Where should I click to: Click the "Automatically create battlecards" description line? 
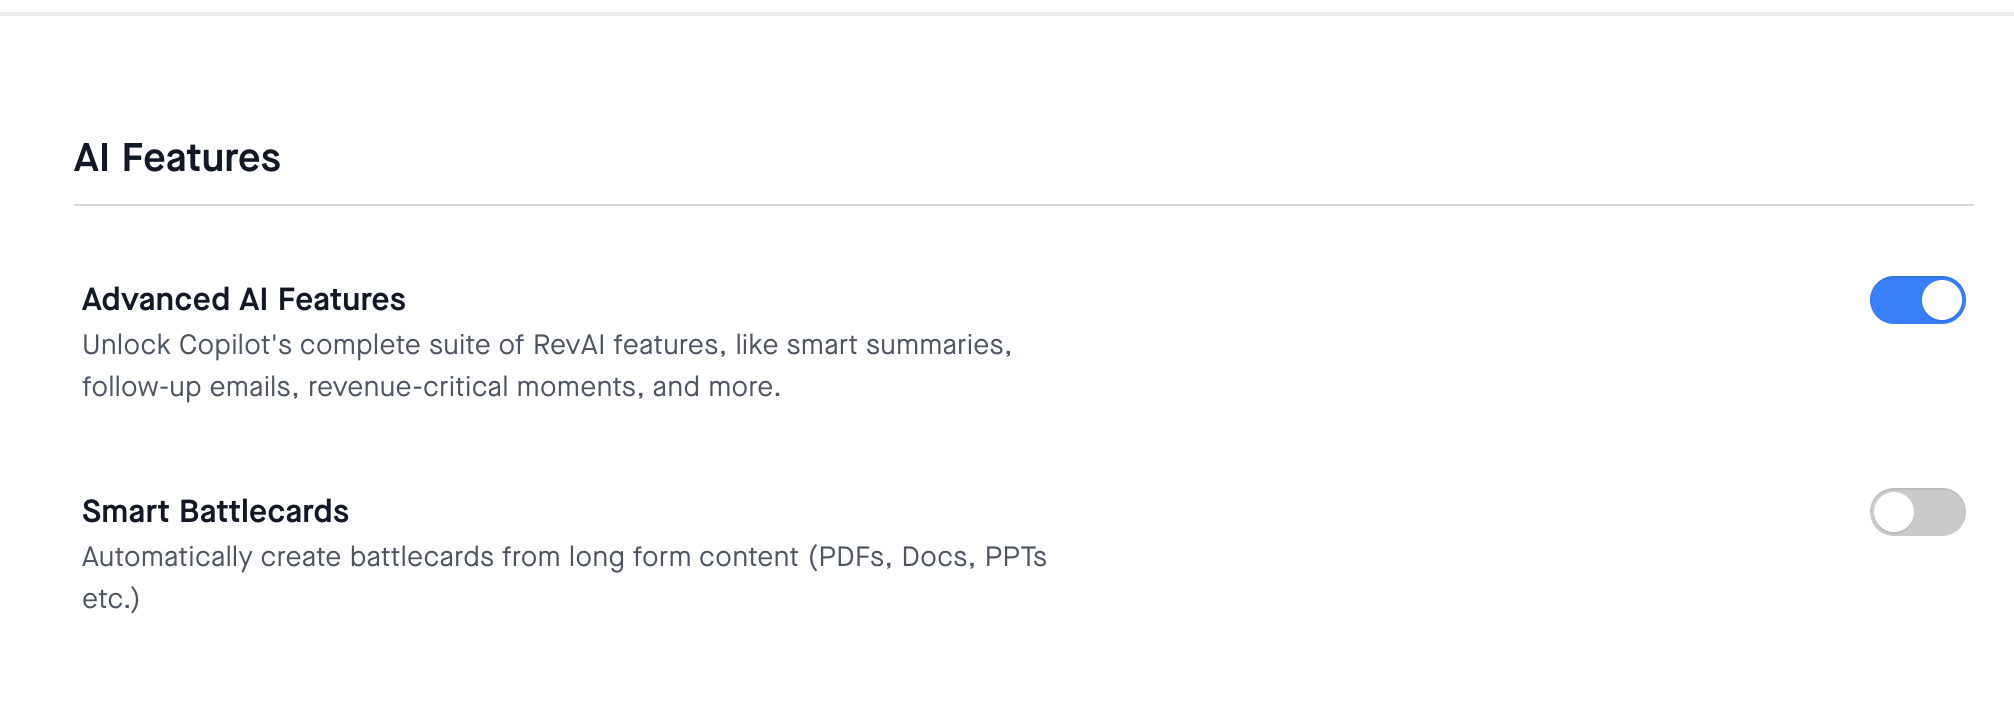click(564, 557)
